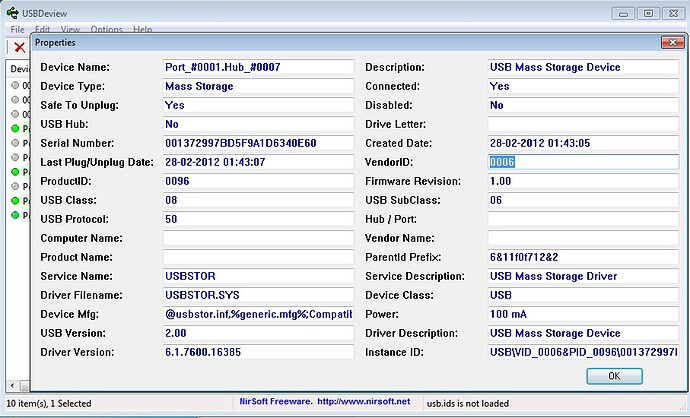Maximize the USBDeview main window
Screen dimensions: 690x418
pyautogui.click(x=648, y=13)
